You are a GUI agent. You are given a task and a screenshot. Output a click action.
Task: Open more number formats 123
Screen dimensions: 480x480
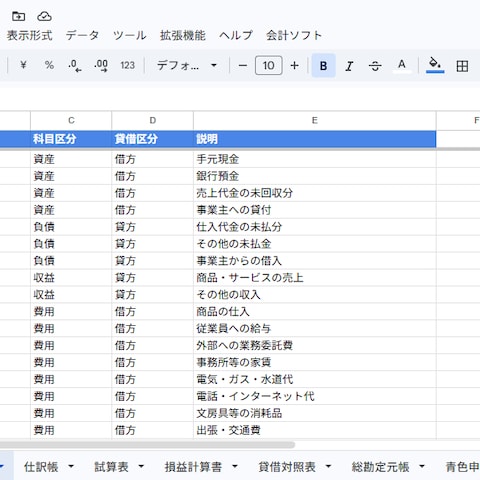click(127, 65)
